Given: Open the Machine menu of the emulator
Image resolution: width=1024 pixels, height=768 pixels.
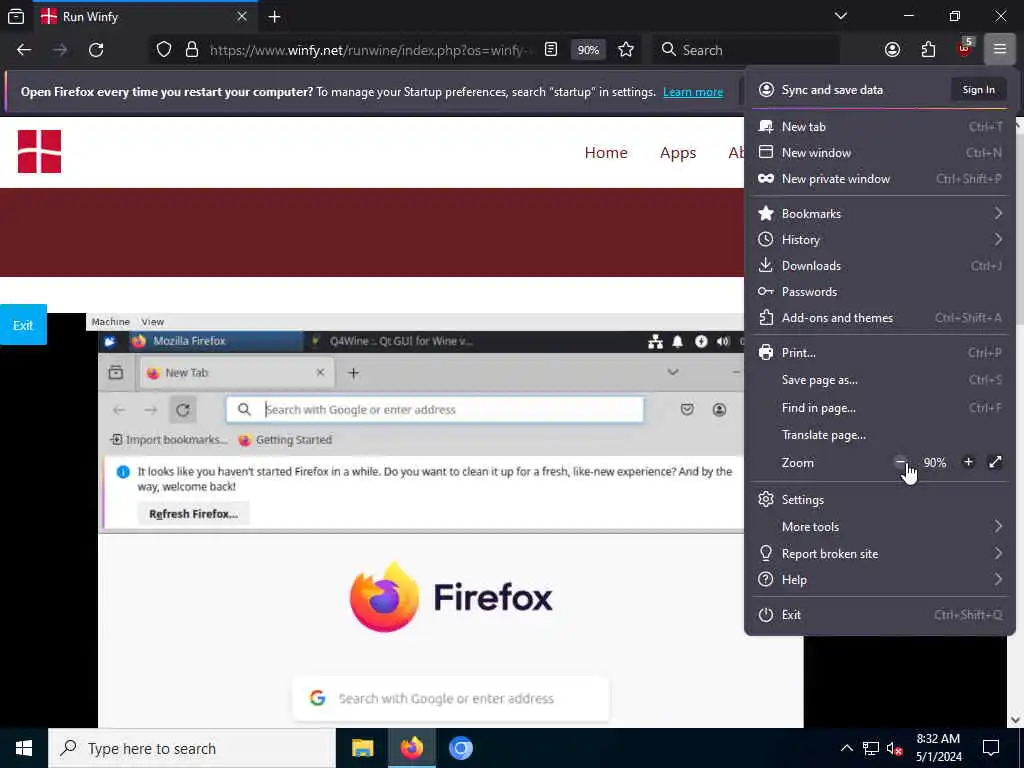Looking at the screenshot, I should pos(110,322).
